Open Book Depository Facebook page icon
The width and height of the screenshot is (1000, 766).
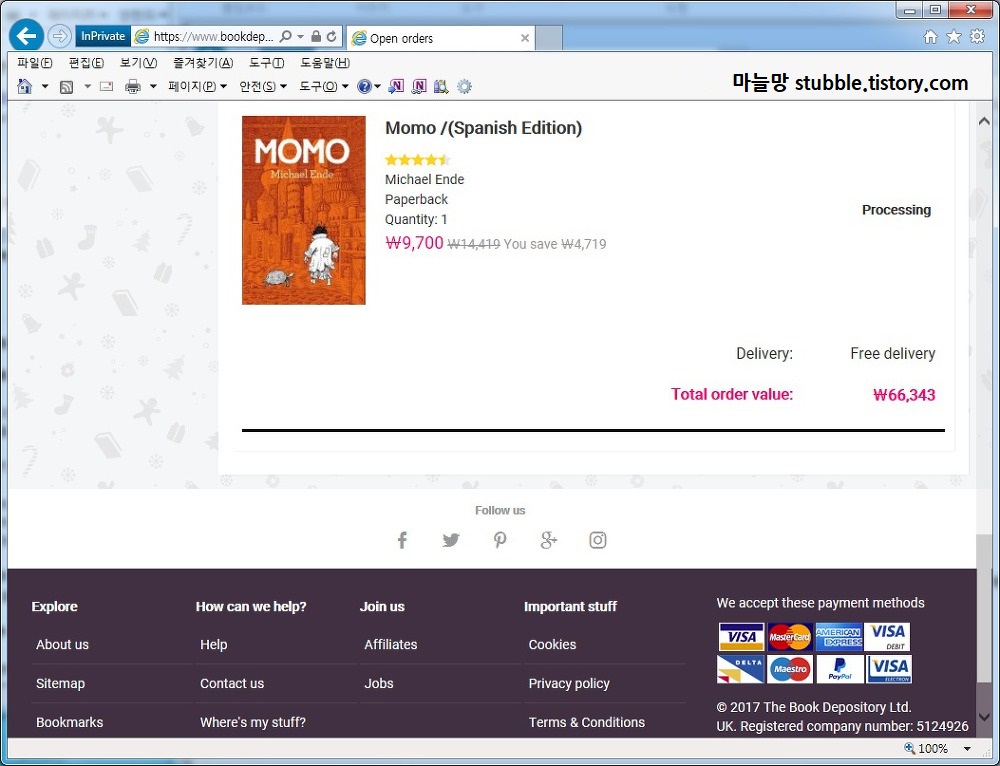(402, 540)
